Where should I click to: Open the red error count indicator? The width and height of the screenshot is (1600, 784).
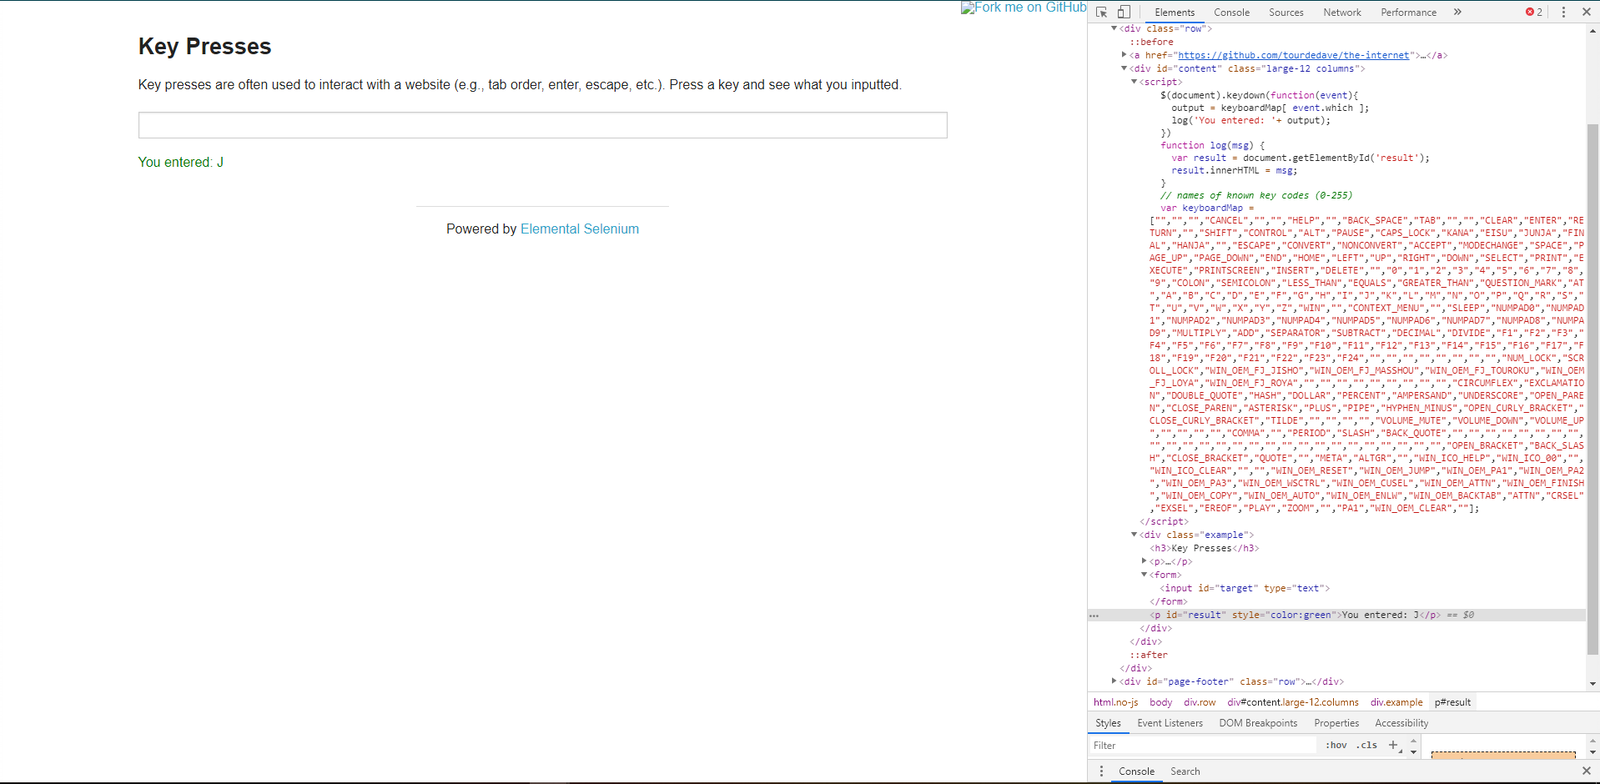[x=1534, y=12]
